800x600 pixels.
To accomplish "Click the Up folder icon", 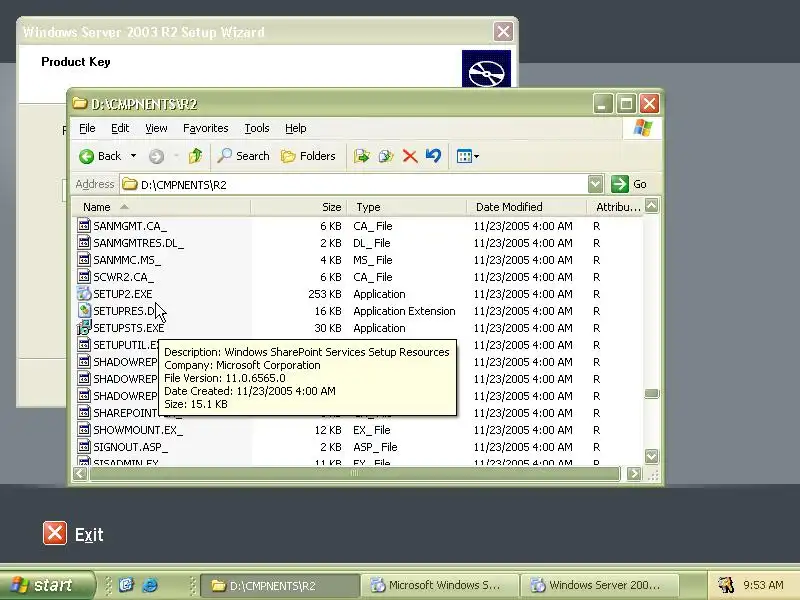I will tap(195, 156).
